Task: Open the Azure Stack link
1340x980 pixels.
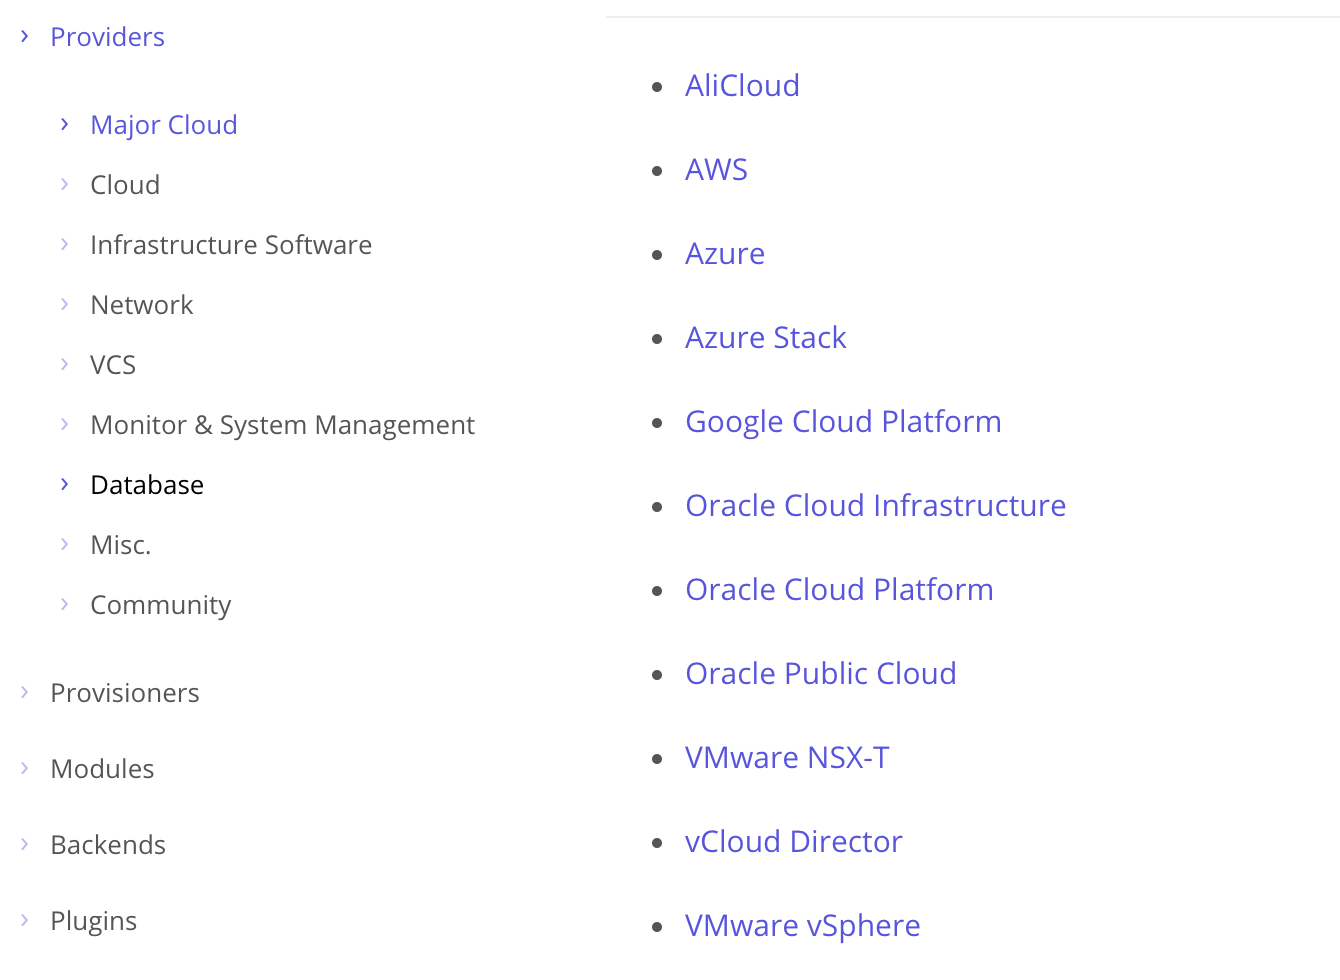Action: click(765, 338)
